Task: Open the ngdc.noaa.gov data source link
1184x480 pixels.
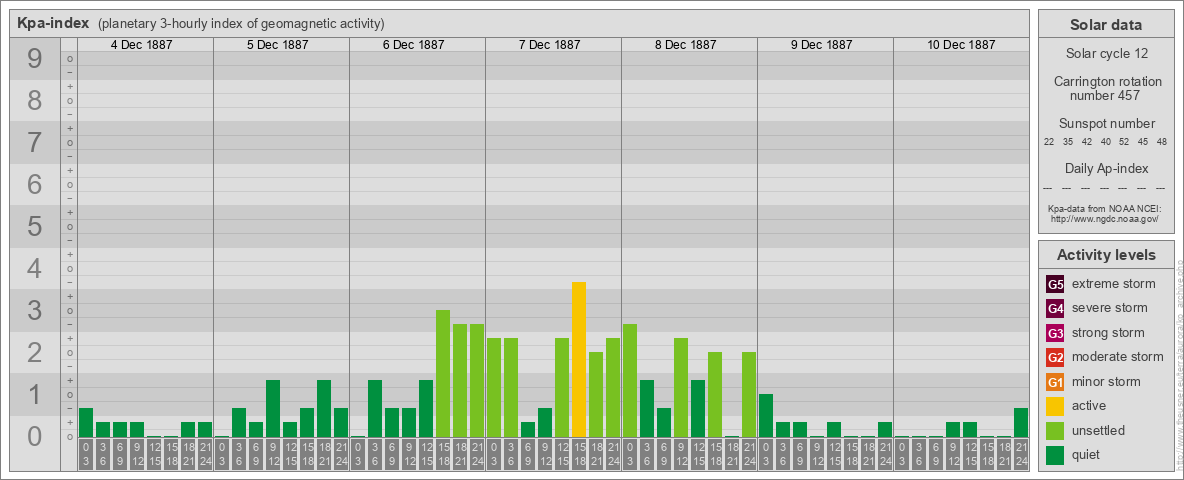Action: [1103, 218]
